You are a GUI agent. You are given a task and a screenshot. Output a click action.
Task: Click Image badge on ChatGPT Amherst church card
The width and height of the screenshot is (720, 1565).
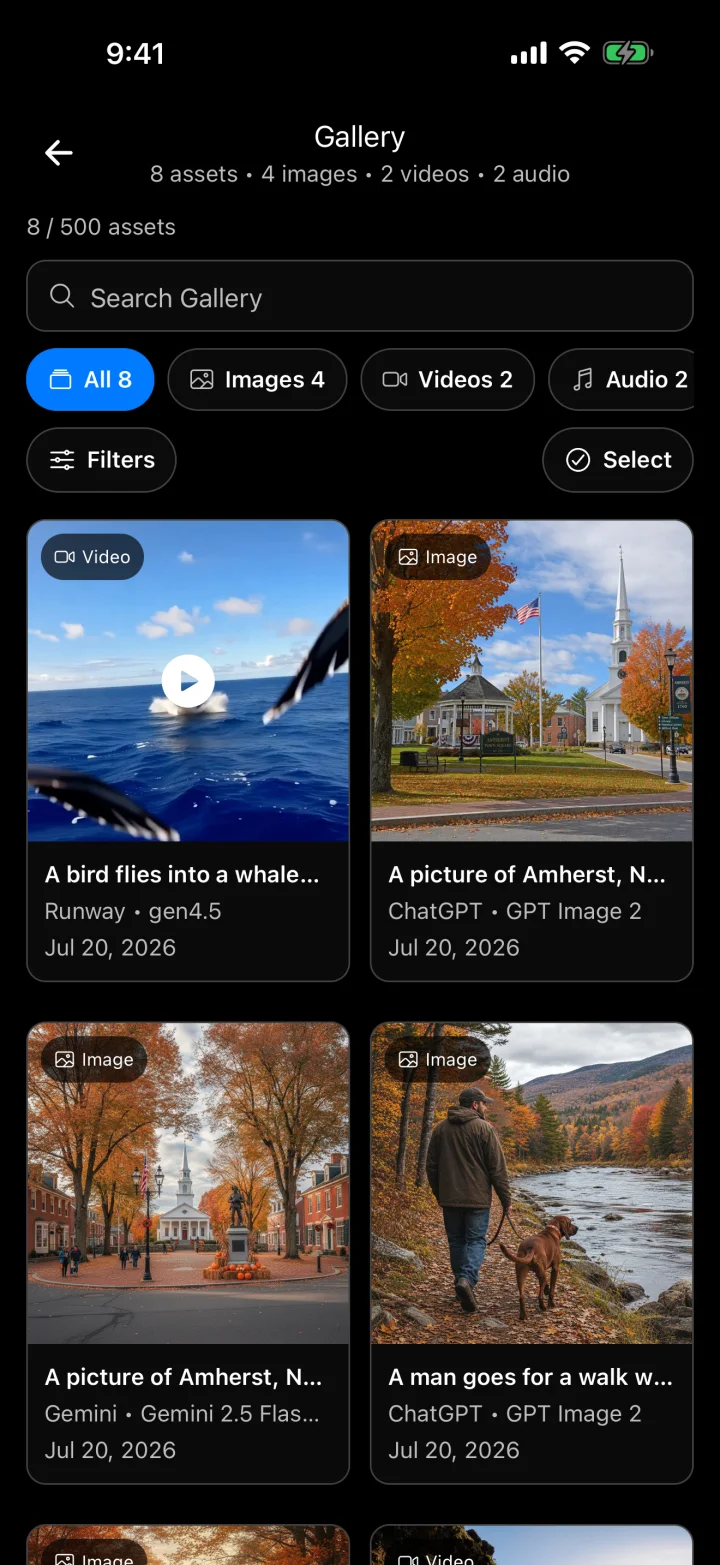[x=437, y=557]
